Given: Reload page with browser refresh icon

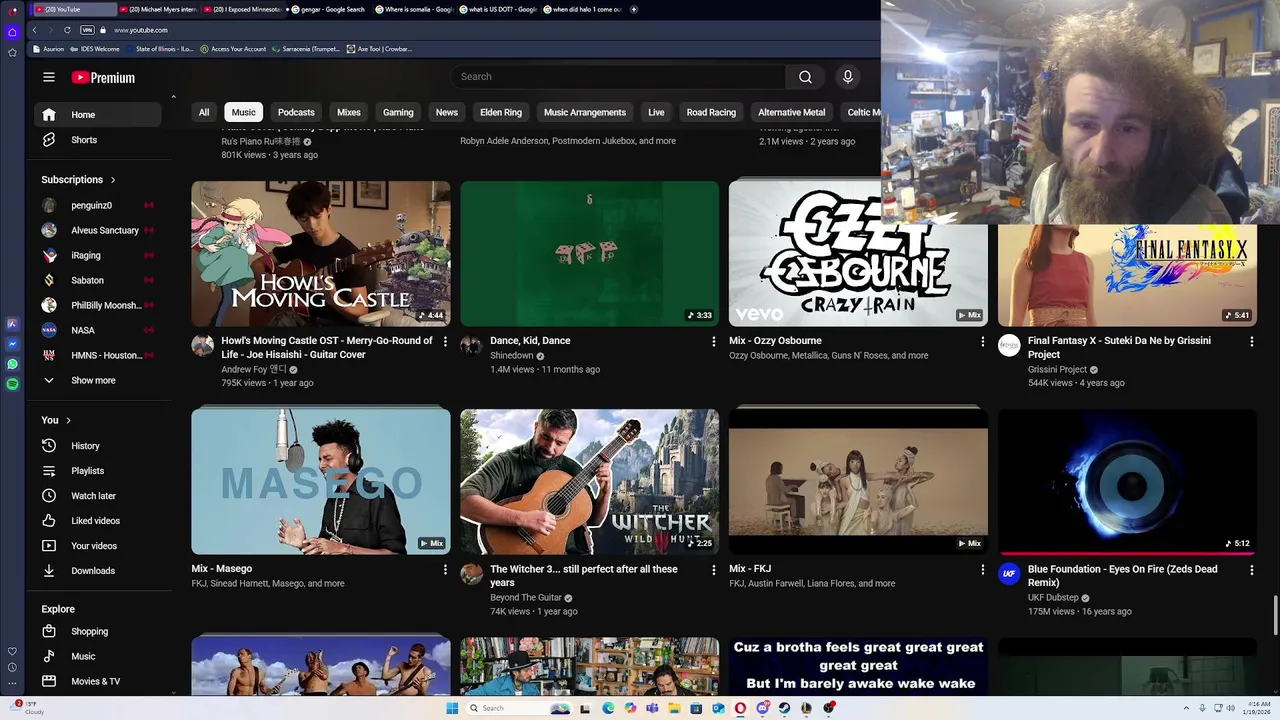Looking at the screenshot, I should click(67, 30).
